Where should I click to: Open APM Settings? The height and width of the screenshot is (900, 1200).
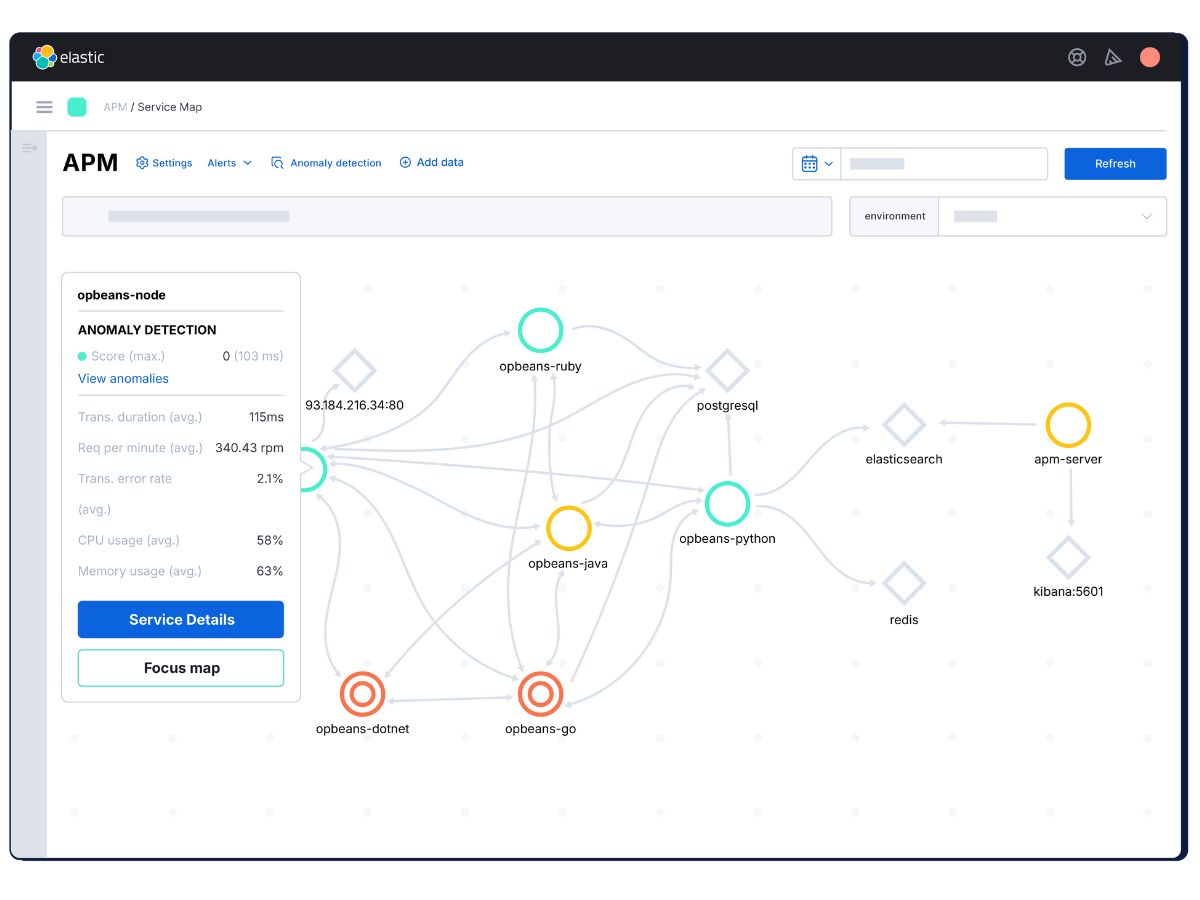[x=164, y=163]
